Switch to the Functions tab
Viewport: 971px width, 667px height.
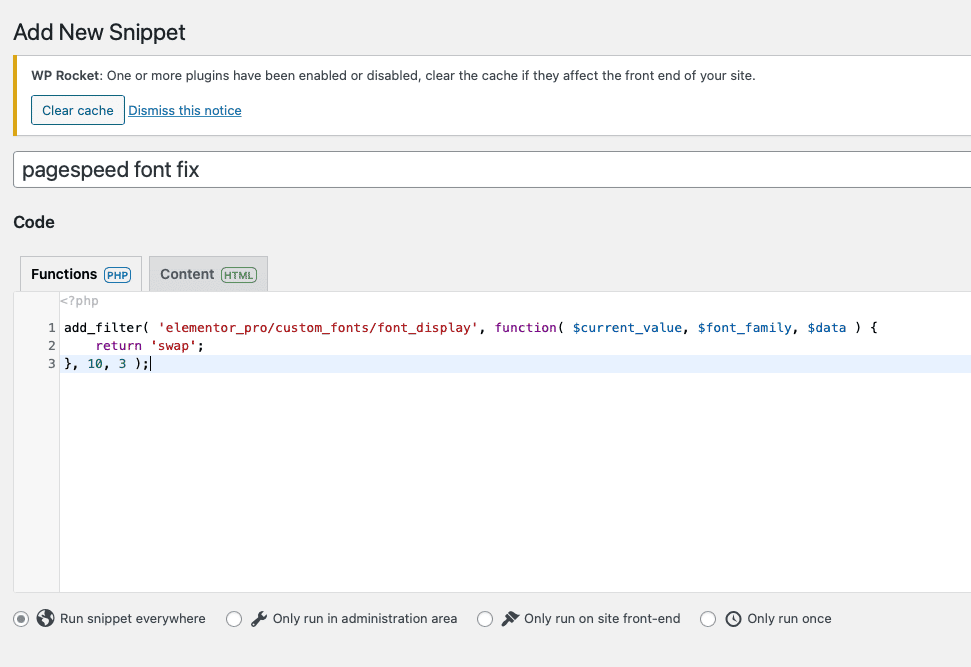coord(81,274)
